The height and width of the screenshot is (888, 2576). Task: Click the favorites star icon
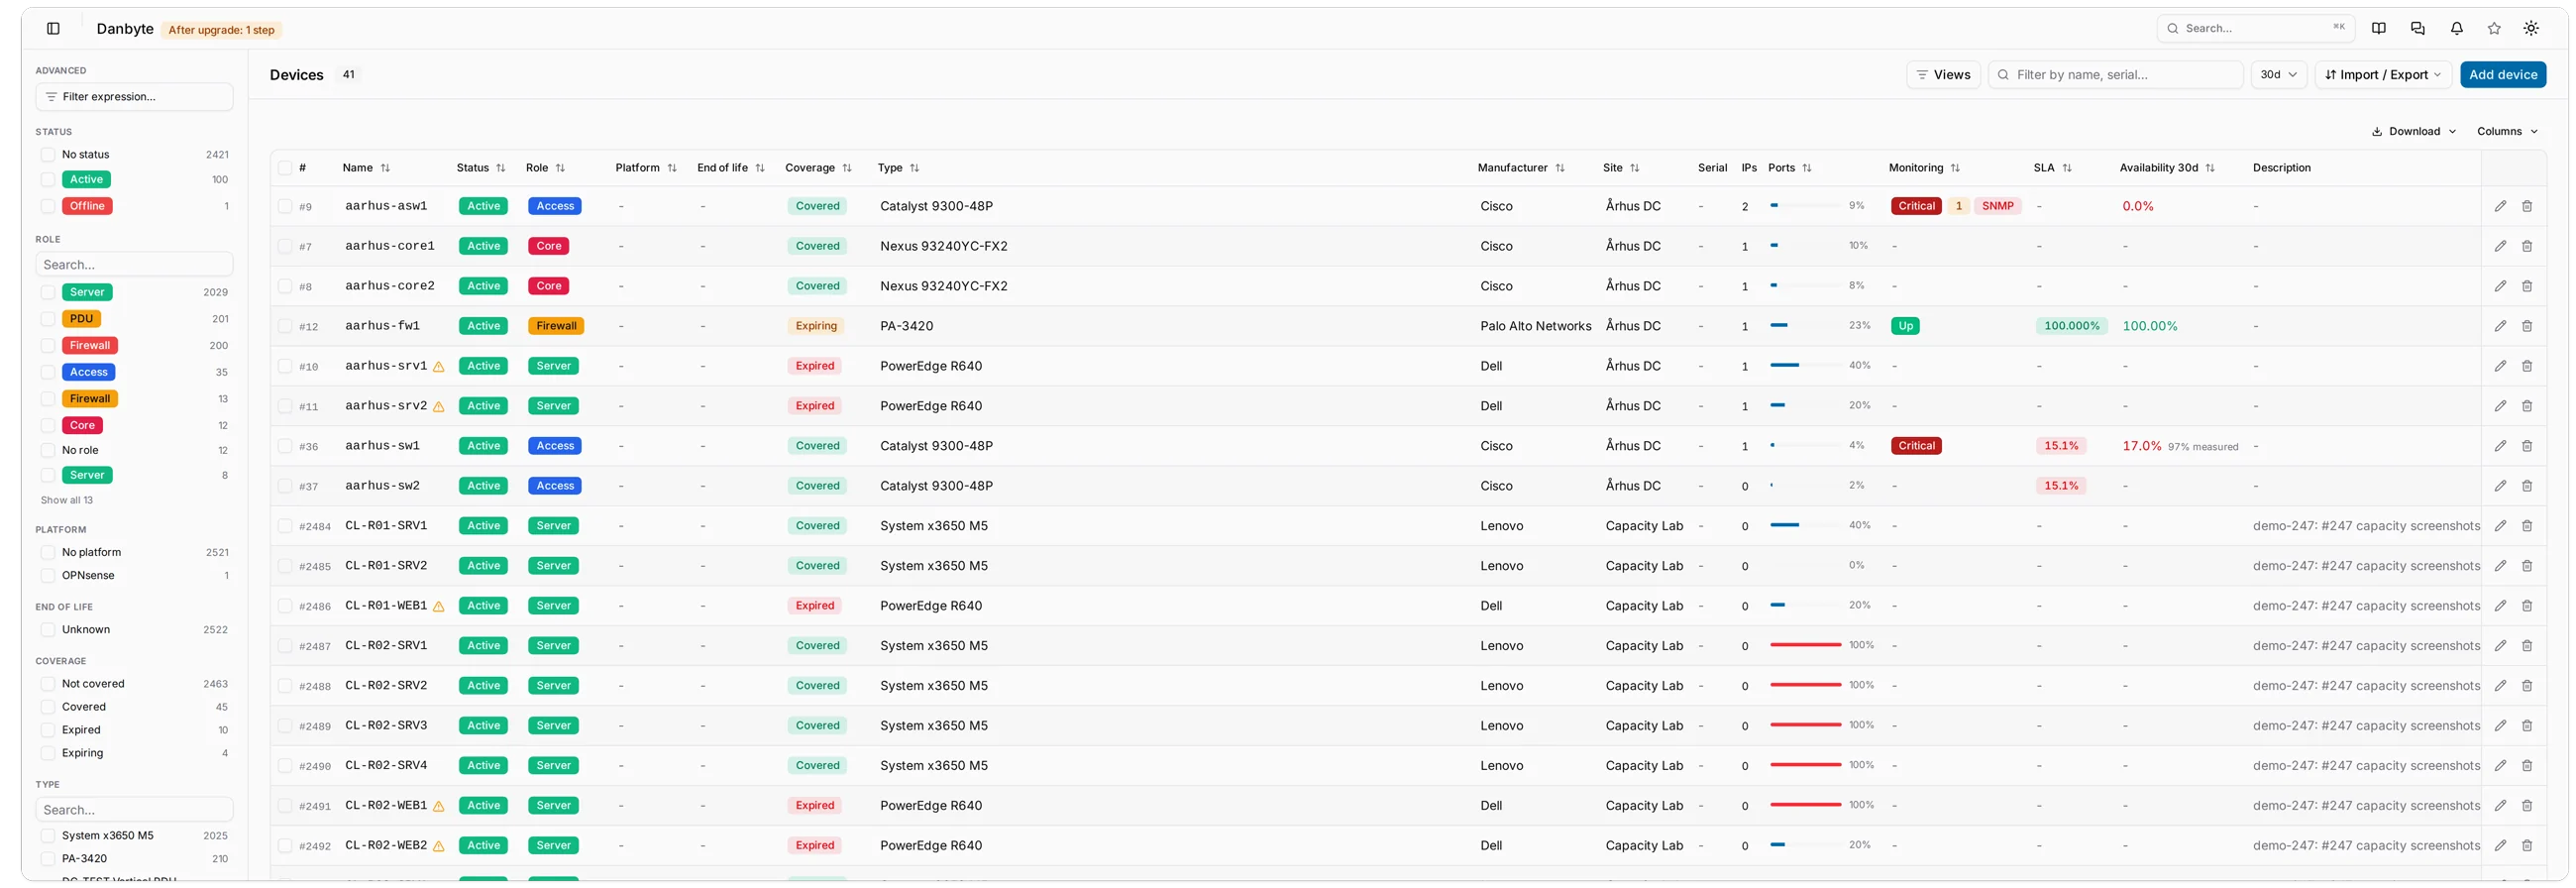[2494, 29]
